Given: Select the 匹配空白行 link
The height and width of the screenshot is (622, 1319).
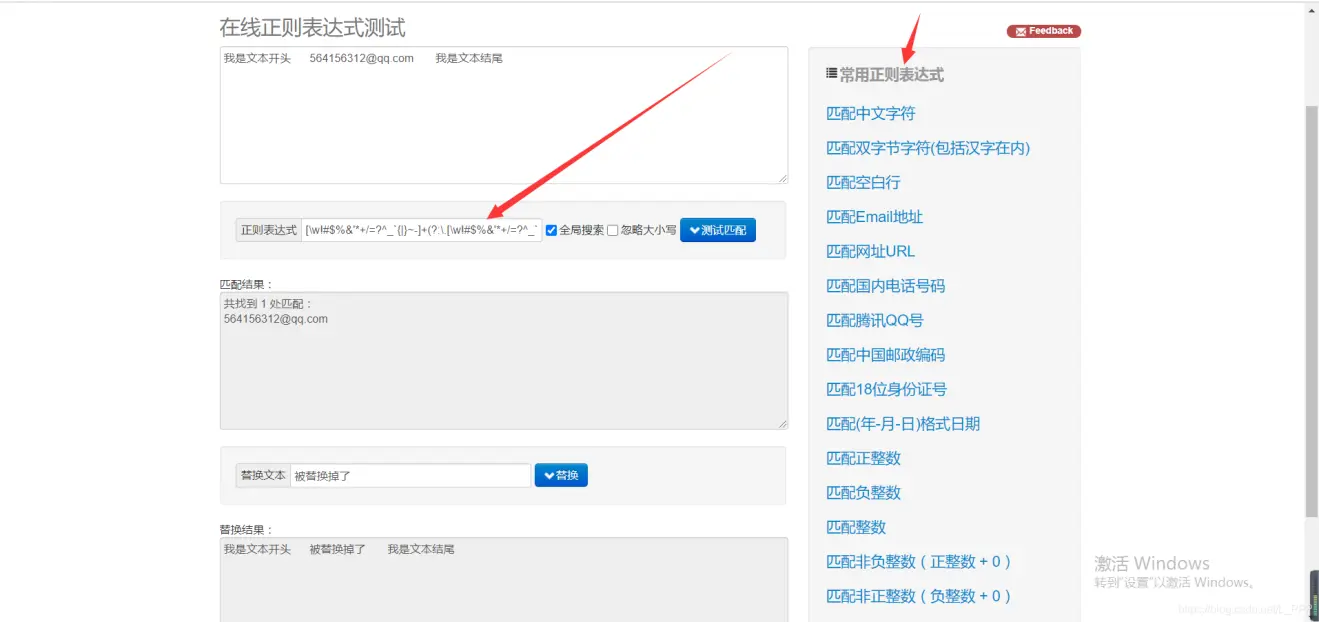Looking at the screenshot, I should pos(863,182).
